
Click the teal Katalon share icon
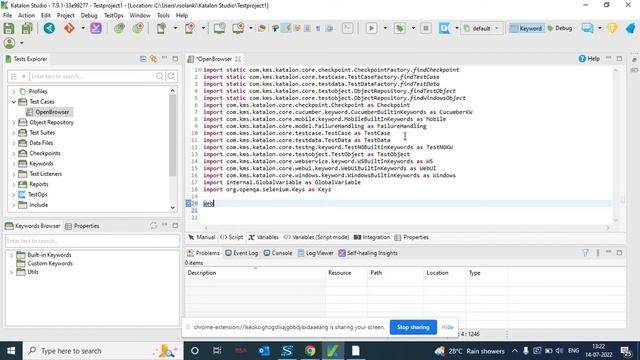[49, 28]
